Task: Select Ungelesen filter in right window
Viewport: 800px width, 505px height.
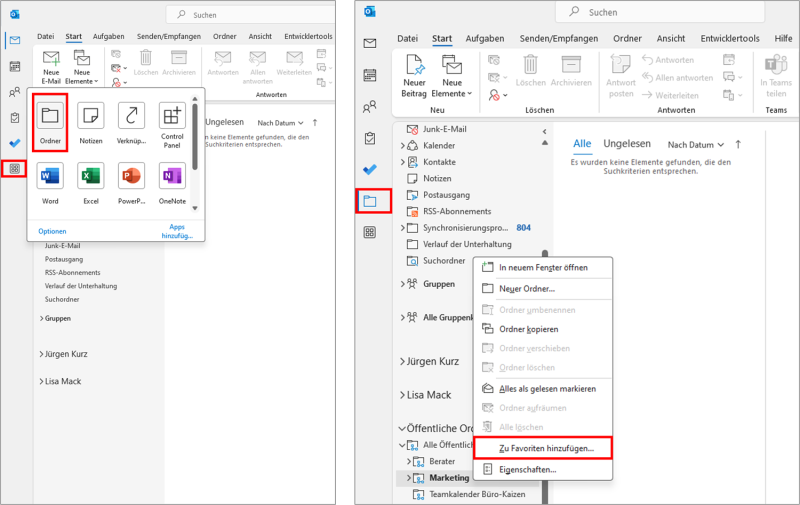Action: 627,144
